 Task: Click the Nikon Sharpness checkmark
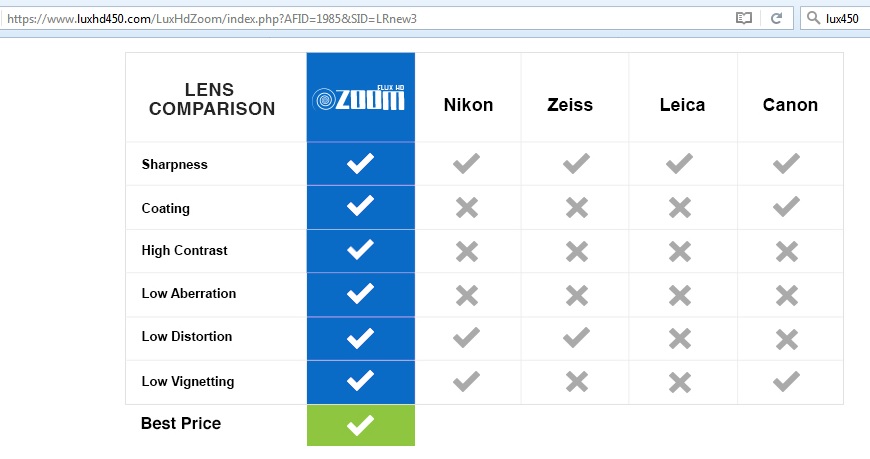click(466, 163)
